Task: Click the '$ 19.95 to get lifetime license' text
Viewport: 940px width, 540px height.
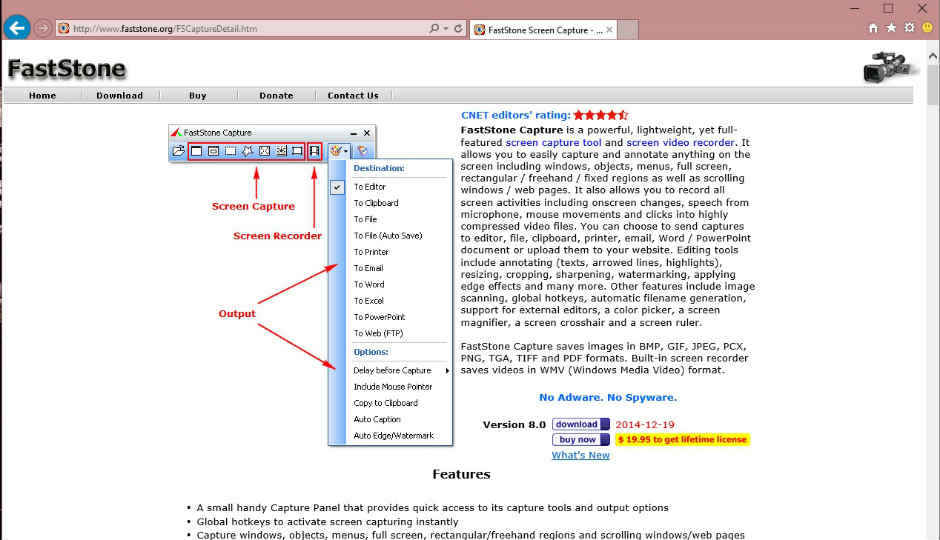Action: click(x=682, y=439)
